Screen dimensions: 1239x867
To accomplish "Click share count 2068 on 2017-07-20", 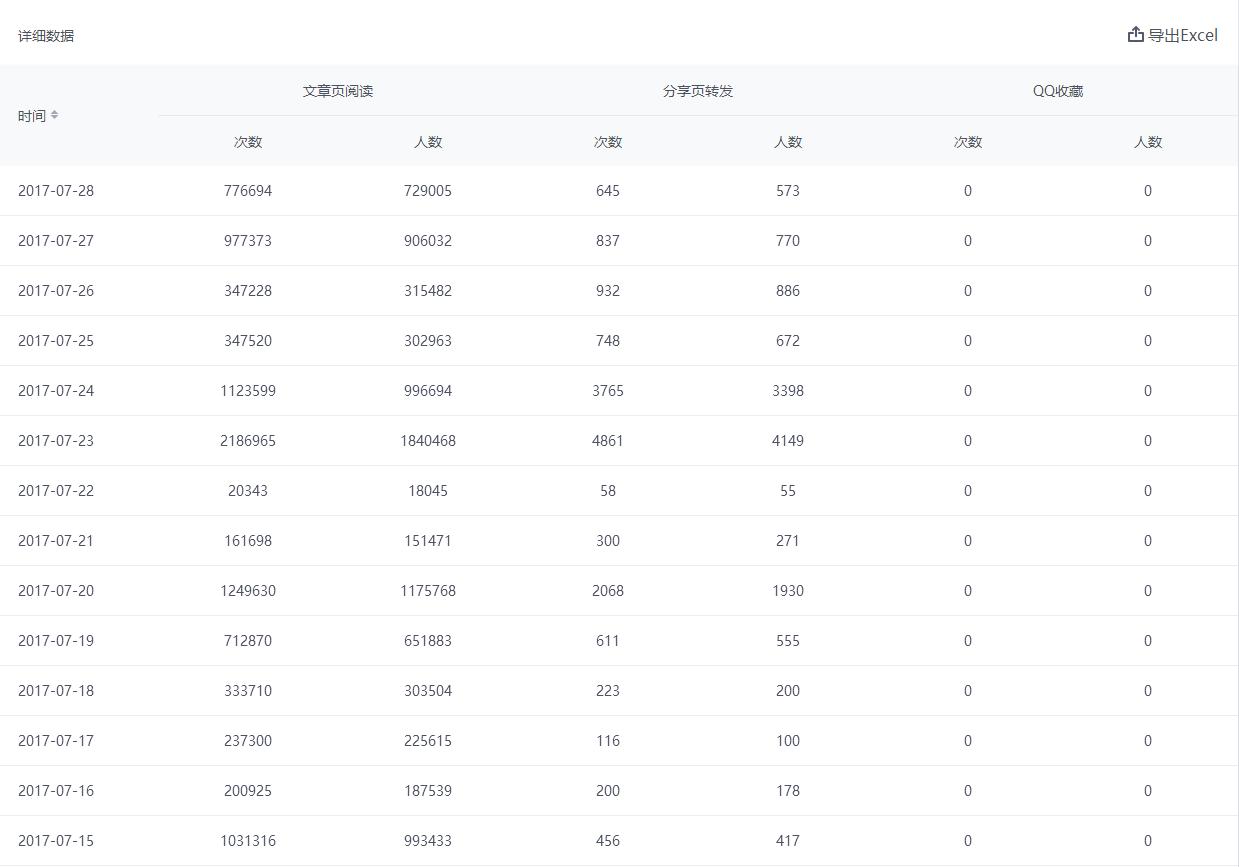I will 608,591.
